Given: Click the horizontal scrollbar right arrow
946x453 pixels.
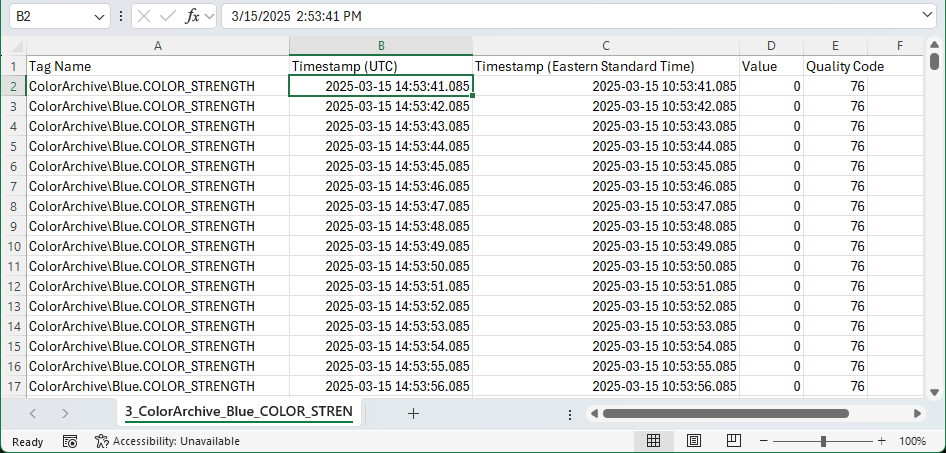Looking at the screenshot, I should point(917,413).
